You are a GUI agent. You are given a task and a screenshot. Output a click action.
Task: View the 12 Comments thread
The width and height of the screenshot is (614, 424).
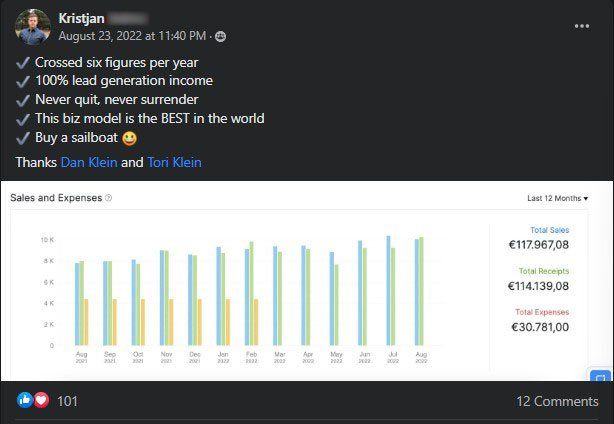point(557,401)
